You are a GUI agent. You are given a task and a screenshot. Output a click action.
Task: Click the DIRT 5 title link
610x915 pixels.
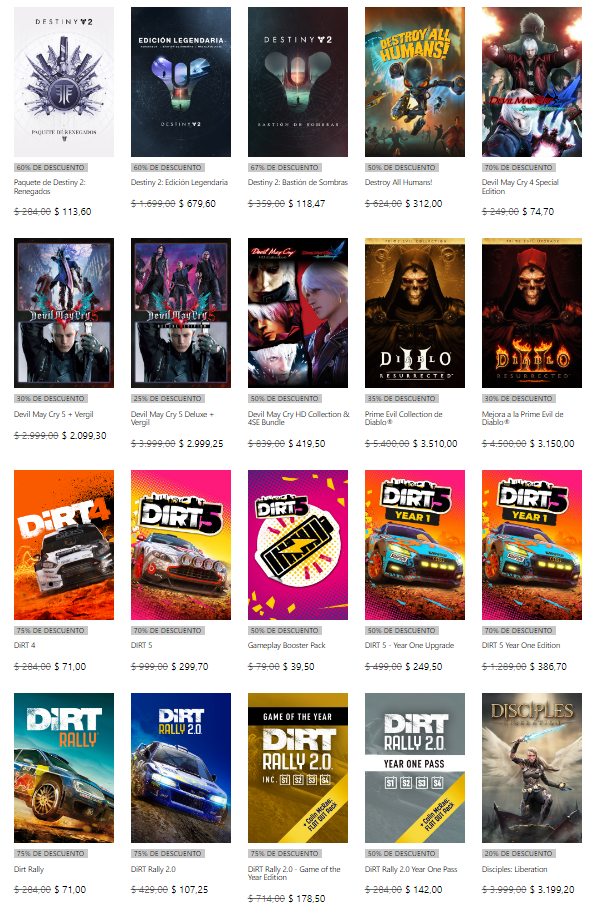pyautogui.click(x=142, y=645)
